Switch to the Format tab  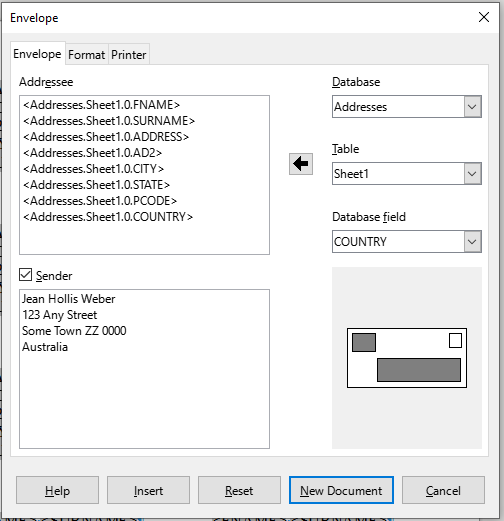87,54
